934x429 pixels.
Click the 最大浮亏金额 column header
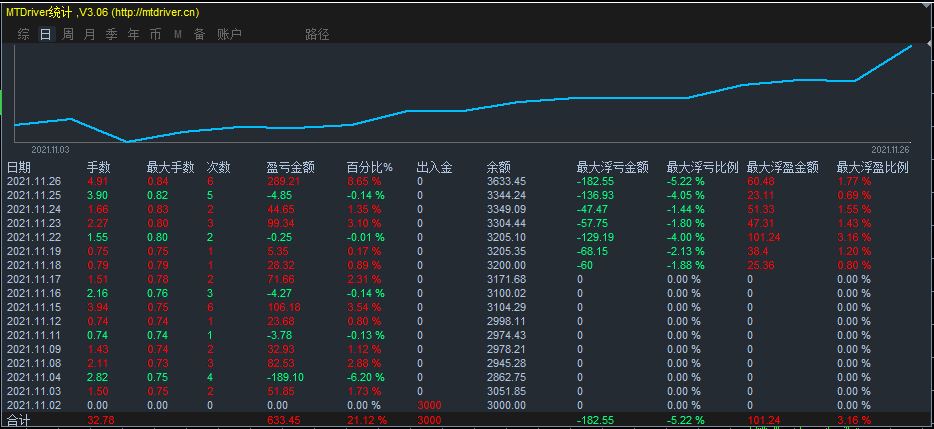point(613,167)
